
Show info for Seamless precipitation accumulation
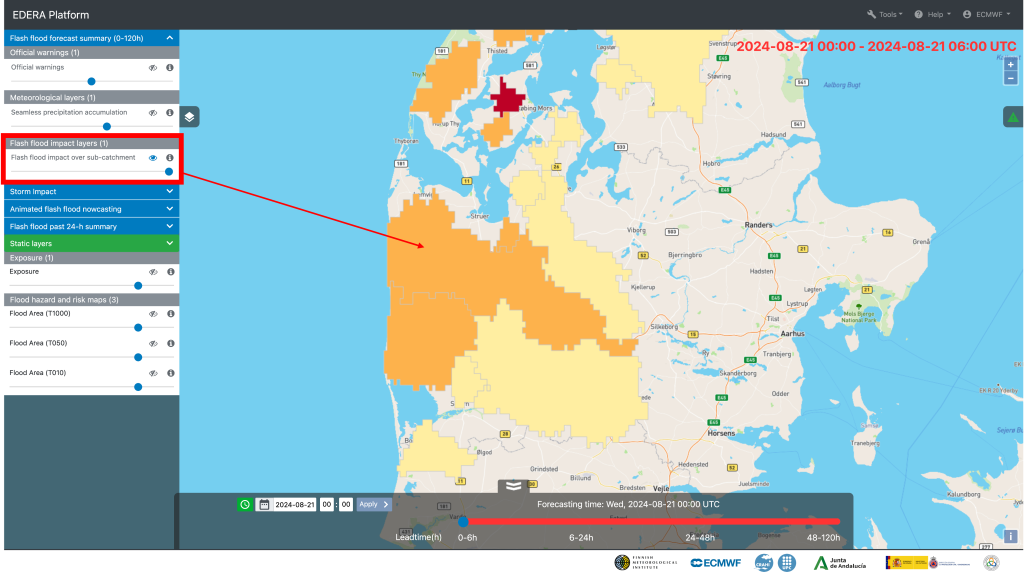pos(170,113)
